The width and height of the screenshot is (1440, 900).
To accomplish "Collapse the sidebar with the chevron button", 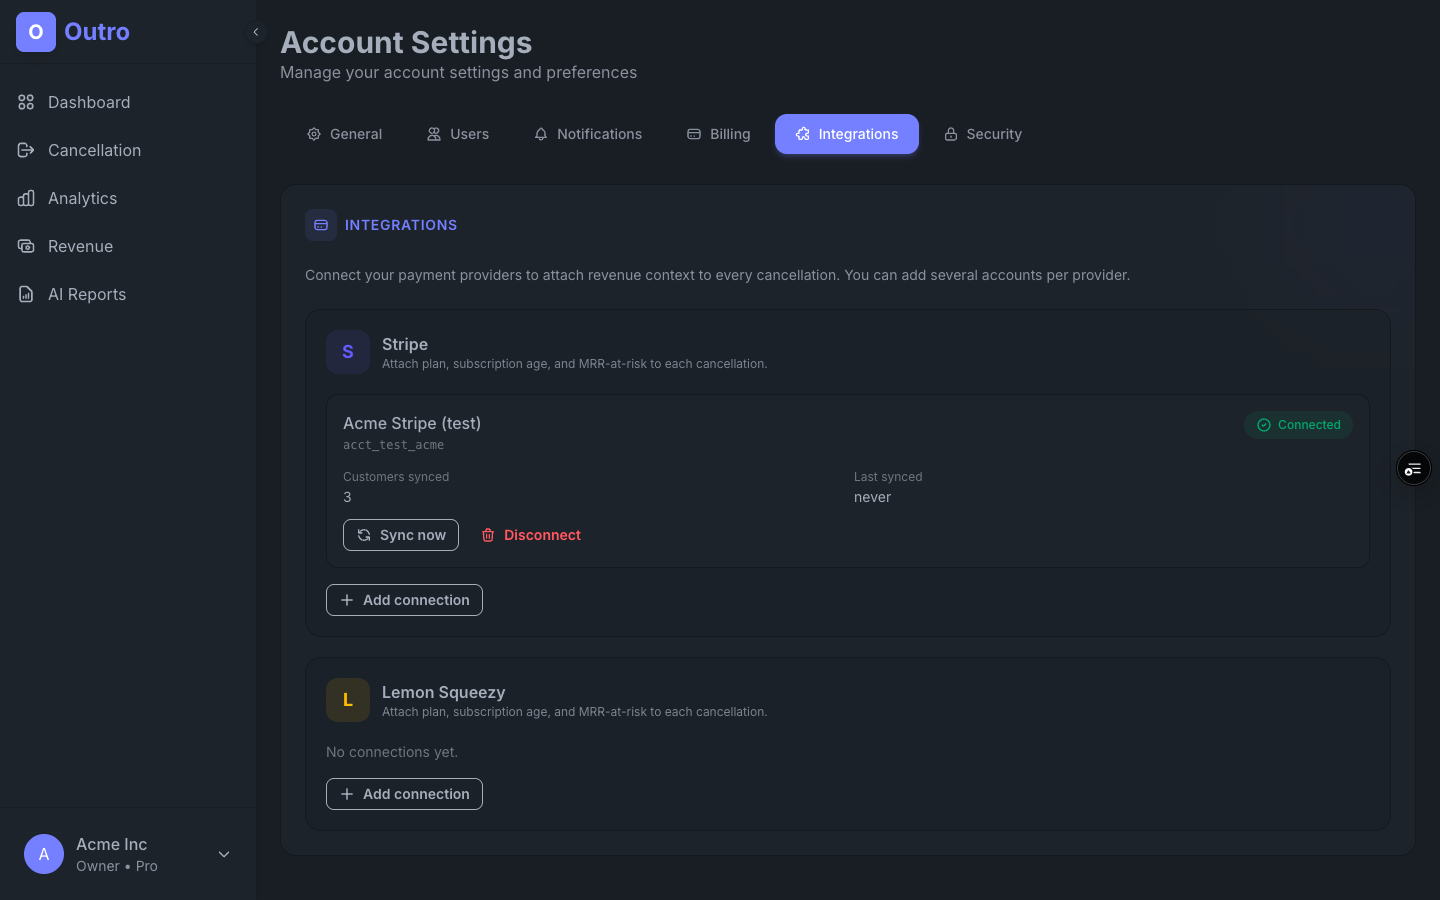I will click(256, 32).
